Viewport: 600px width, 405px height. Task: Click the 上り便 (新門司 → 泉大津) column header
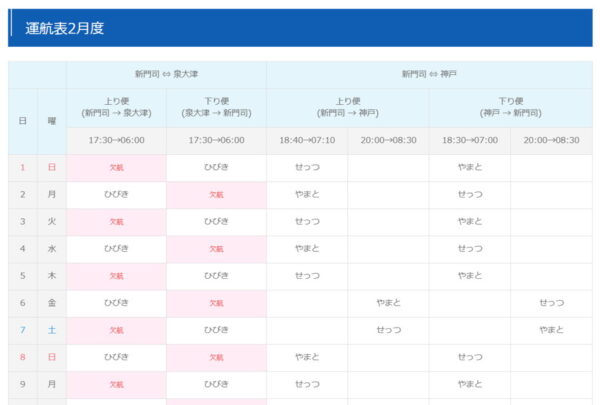tap(116, 107)
